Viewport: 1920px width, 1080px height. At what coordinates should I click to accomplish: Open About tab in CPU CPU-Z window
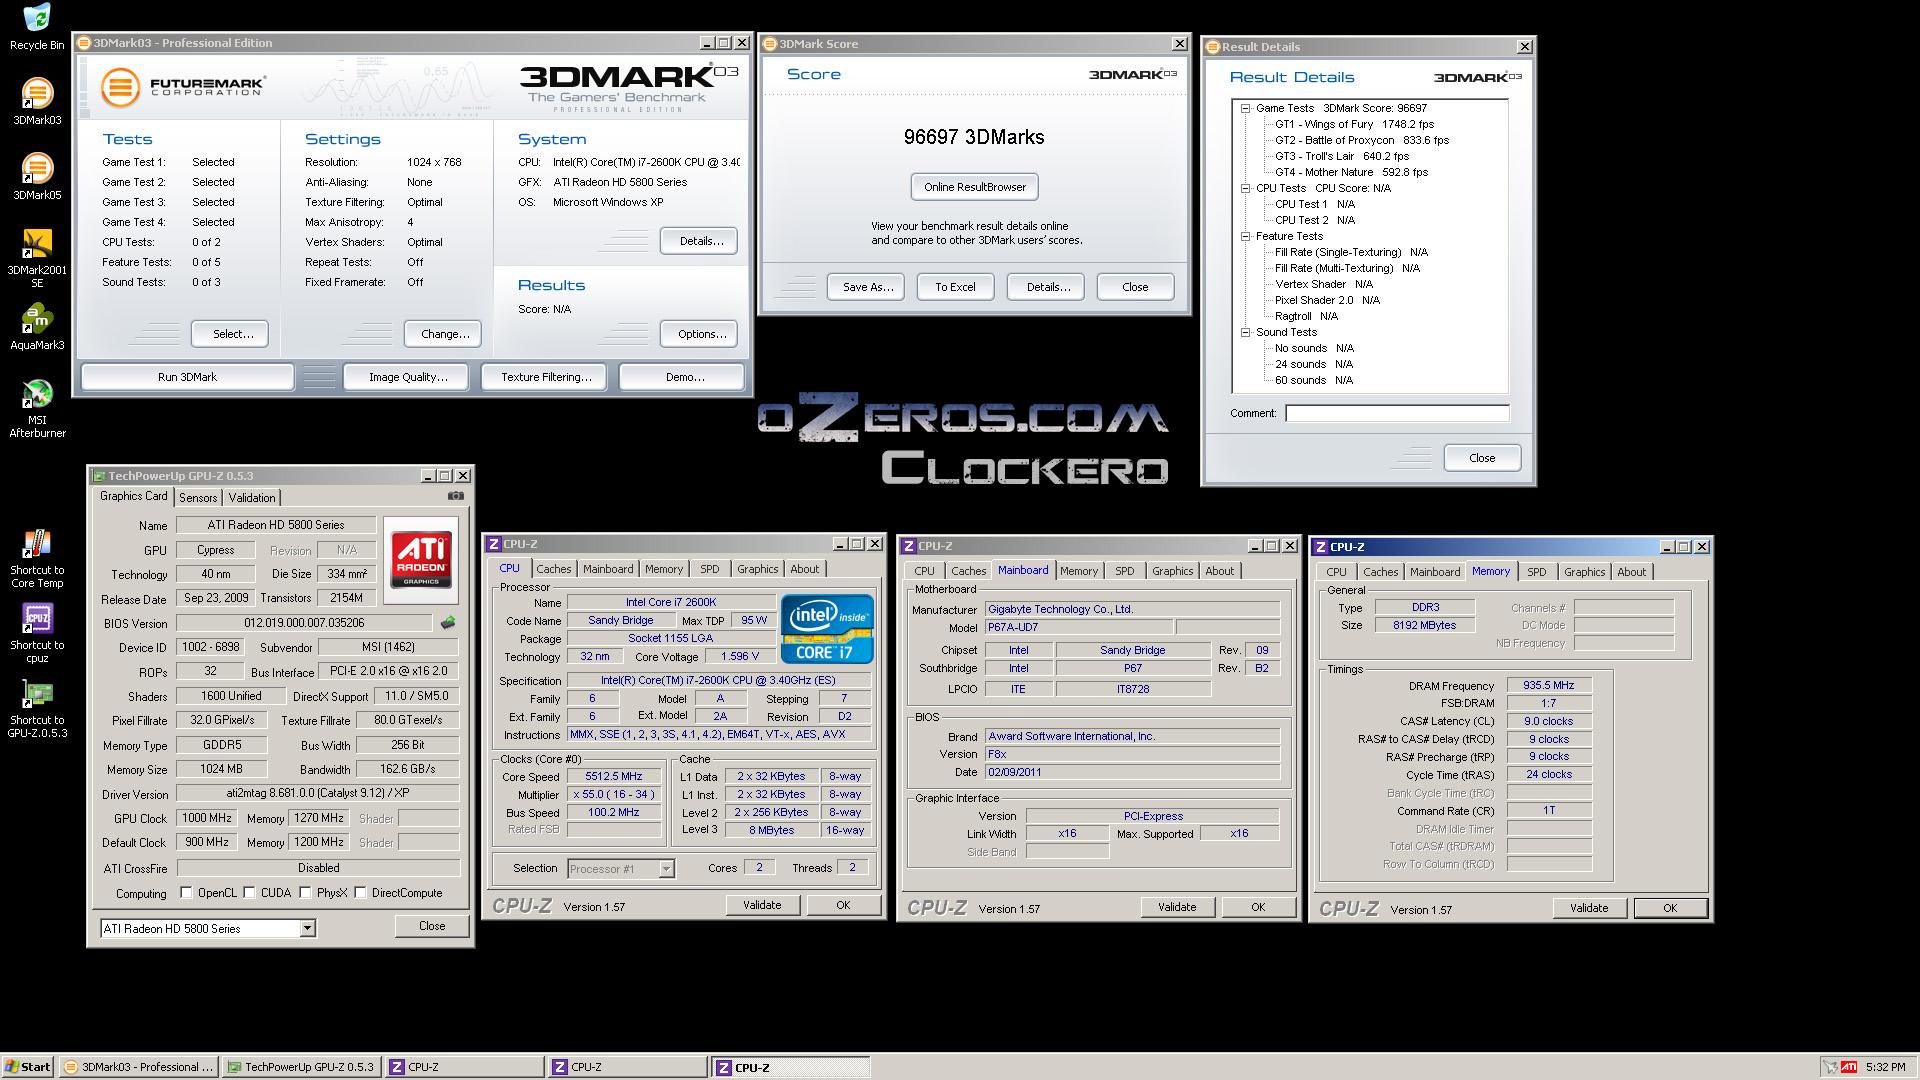[x=804, y=569]
